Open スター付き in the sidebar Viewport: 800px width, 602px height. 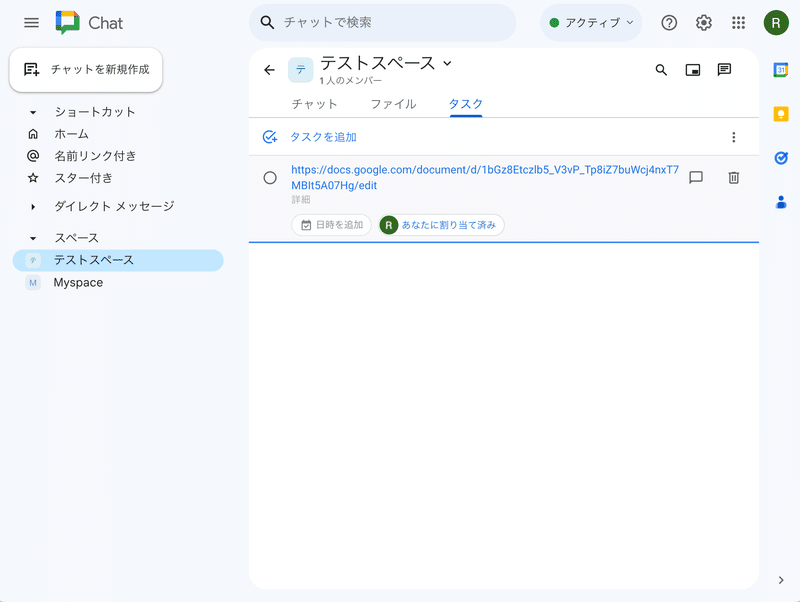(83, 178)
